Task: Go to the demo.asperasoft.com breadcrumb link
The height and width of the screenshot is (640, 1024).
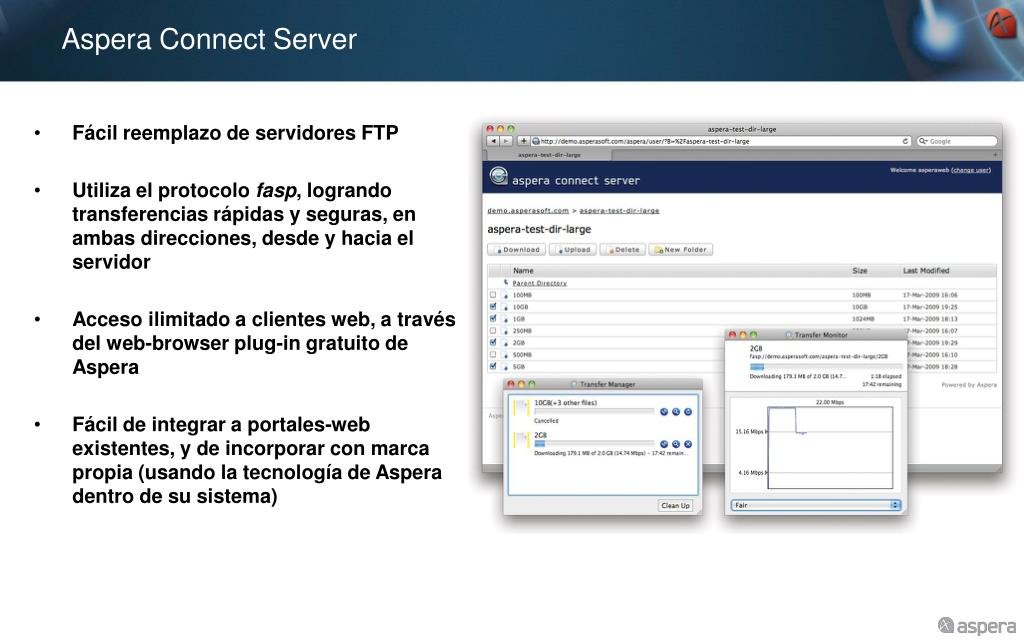Action: (x=528, y=211)
